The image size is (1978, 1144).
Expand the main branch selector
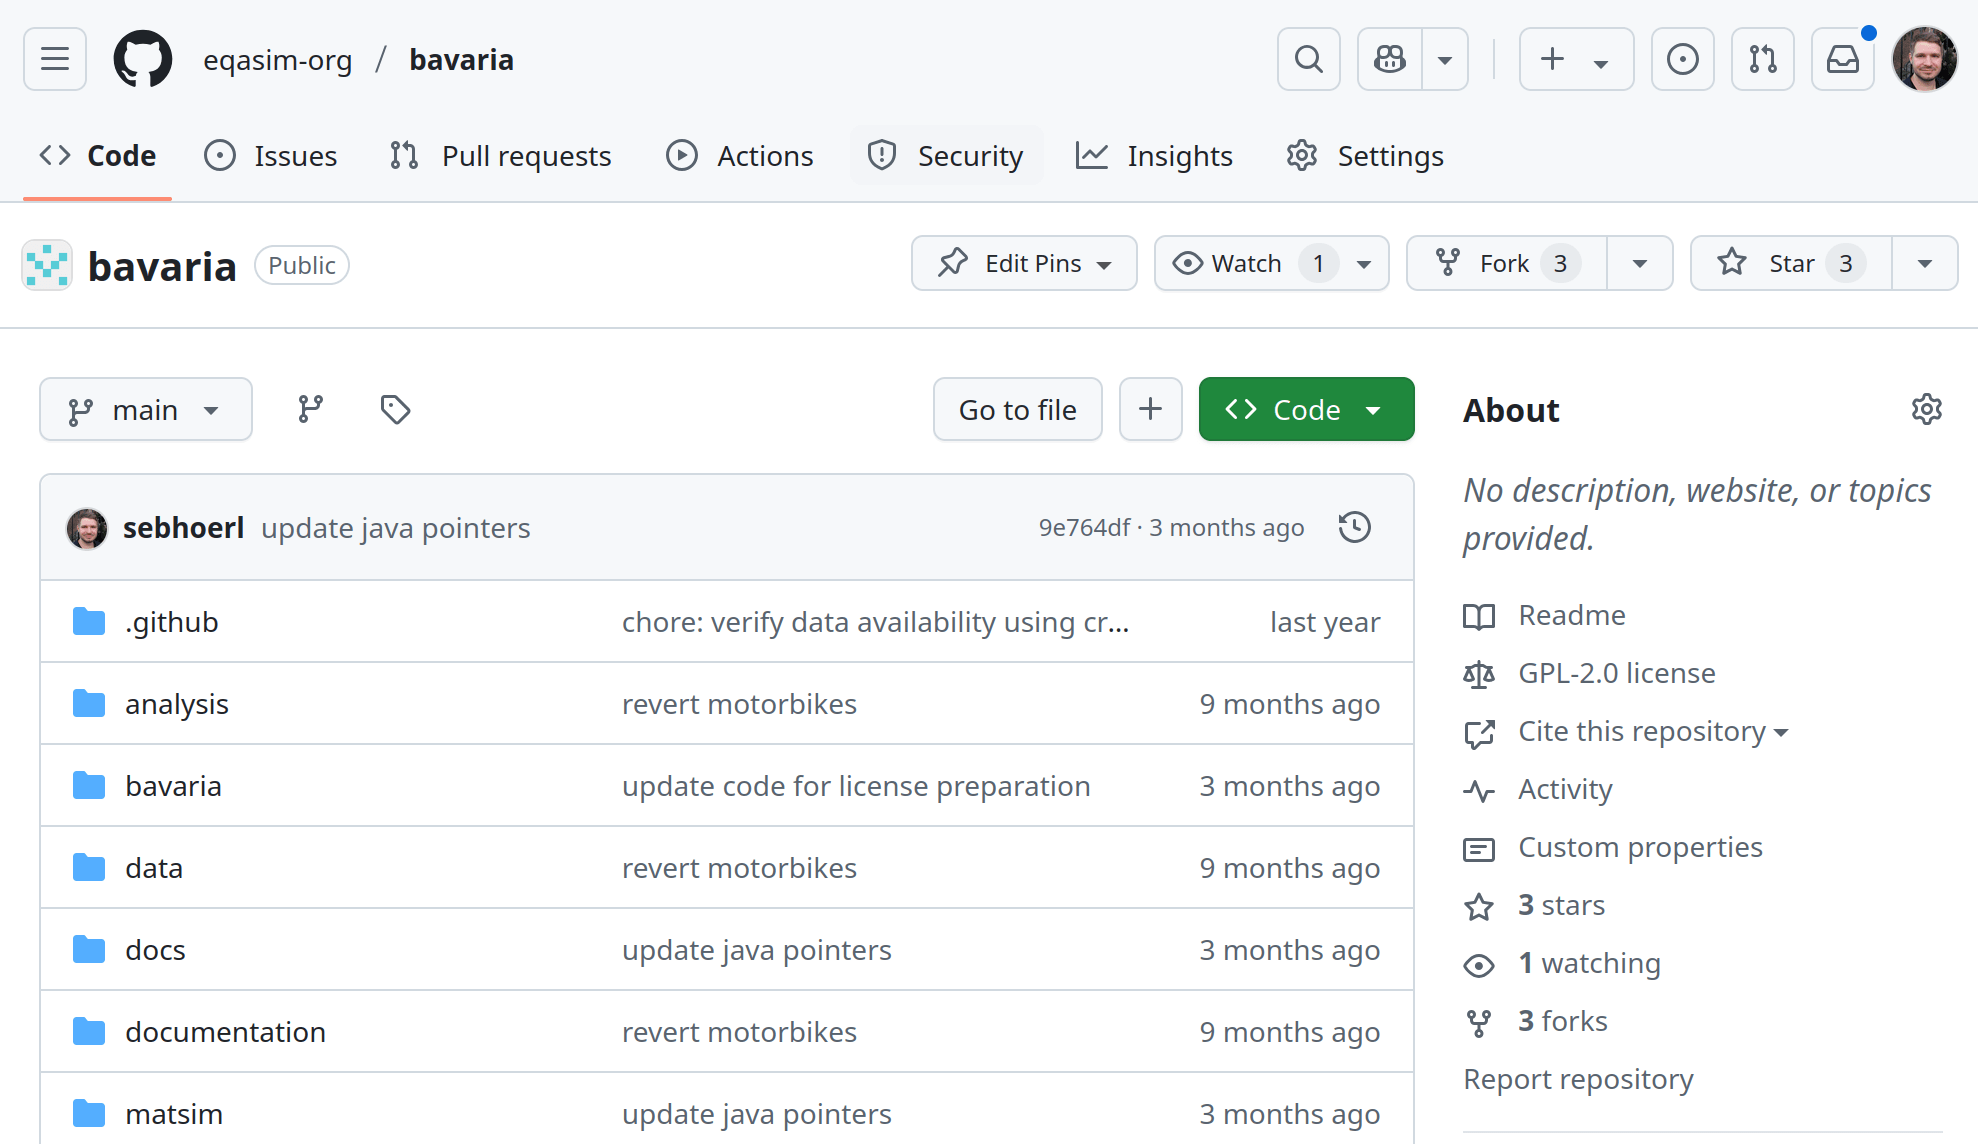[146, 409]
